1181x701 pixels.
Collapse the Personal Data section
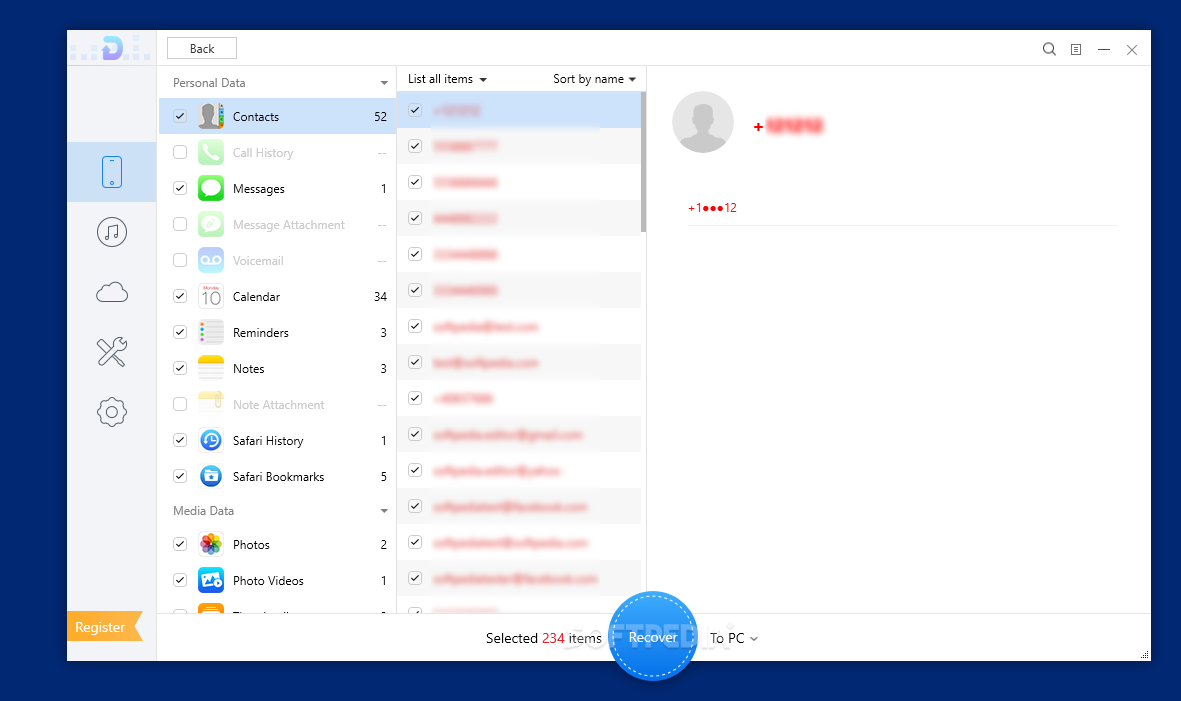[x=384, y=83]
